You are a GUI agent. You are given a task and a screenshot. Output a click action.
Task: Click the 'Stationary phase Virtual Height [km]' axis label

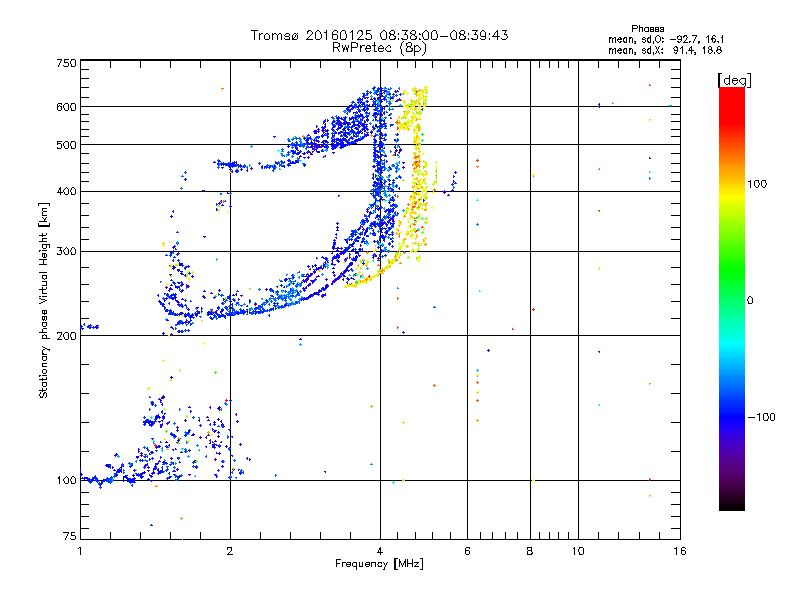click(43, 300)
